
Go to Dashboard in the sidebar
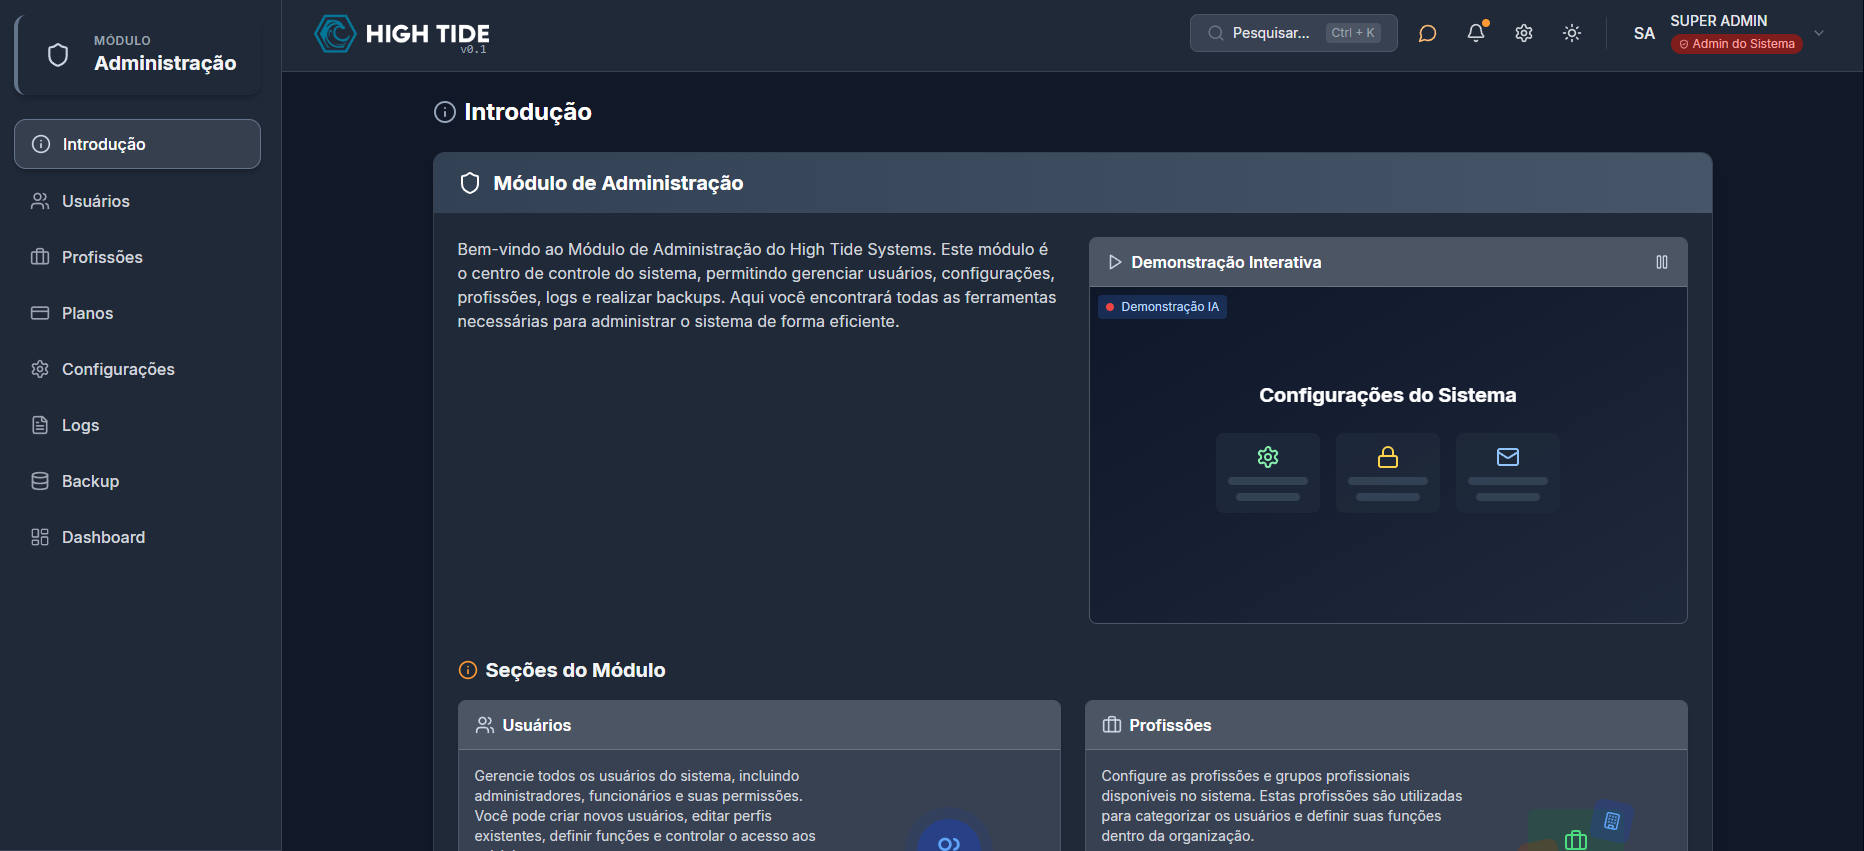click(138, 537)
